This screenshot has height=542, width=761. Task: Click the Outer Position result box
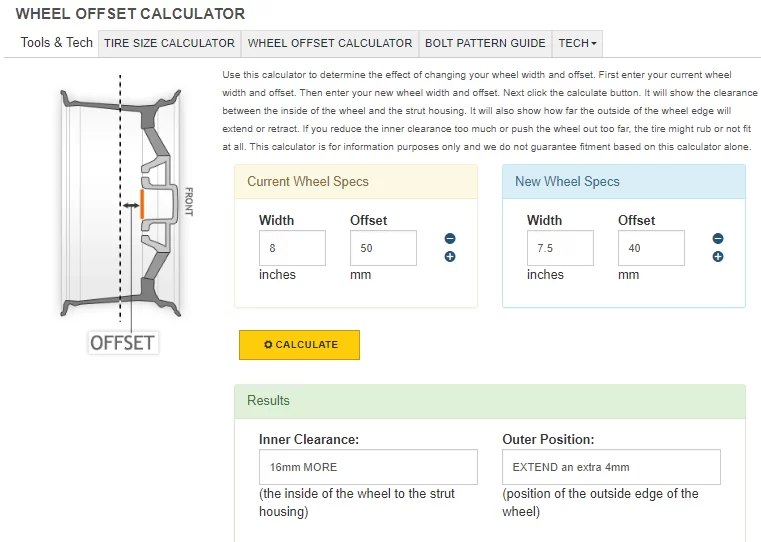(x=611, y=467)
